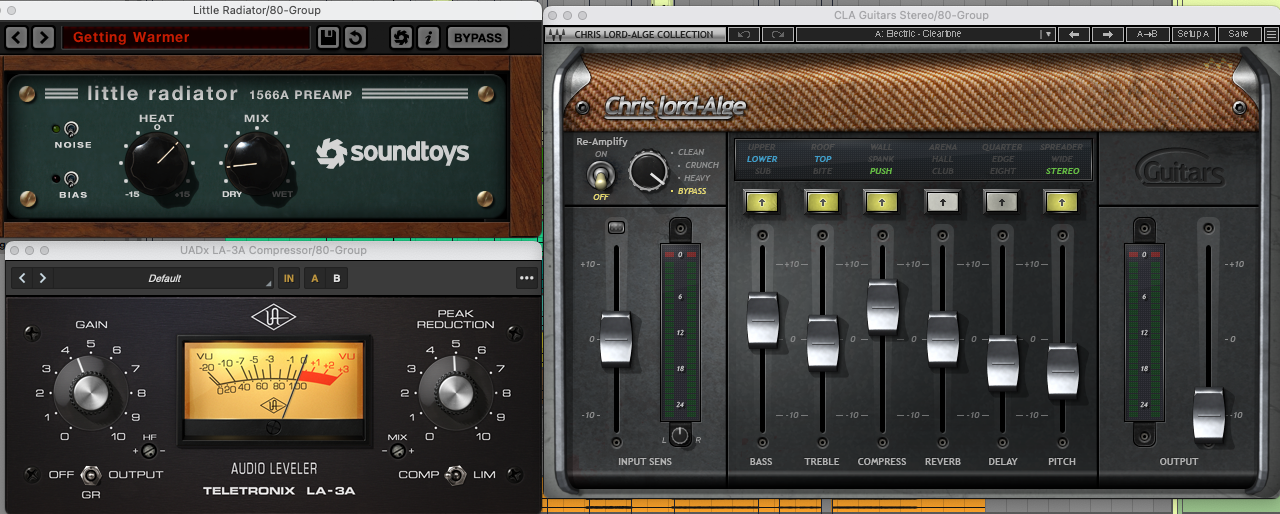Click the A→B copy button in CLA Guitars

[x=1147, y=34]
